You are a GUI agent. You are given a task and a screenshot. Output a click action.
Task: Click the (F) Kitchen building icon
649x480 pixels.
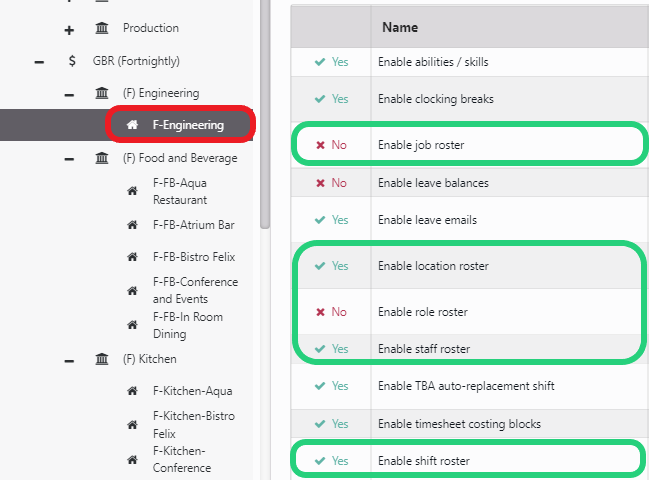tap(102, 359)
